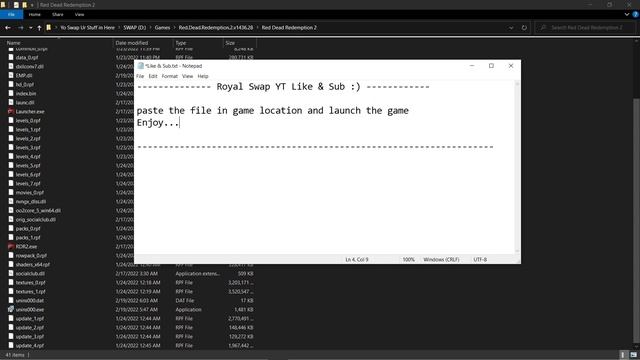Select the socialclub.dll file icon
Image resolution: width=640 pixels, height=360 pixels.
(x=11, y=273)
